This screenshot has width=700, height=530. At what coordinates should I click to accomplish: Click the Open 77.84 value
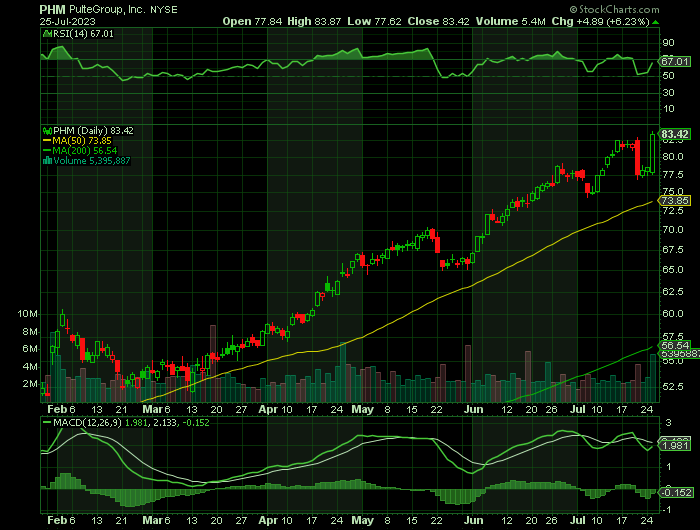click(x=252, y=21)
